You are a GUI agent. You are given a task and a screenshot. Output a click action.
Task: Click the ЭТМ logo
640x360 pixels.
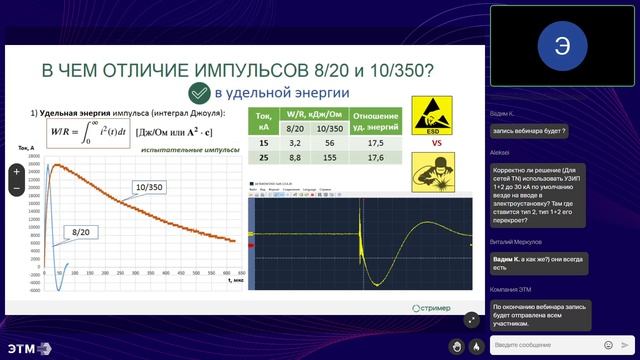pyautogui.click(x=29, y=349)
